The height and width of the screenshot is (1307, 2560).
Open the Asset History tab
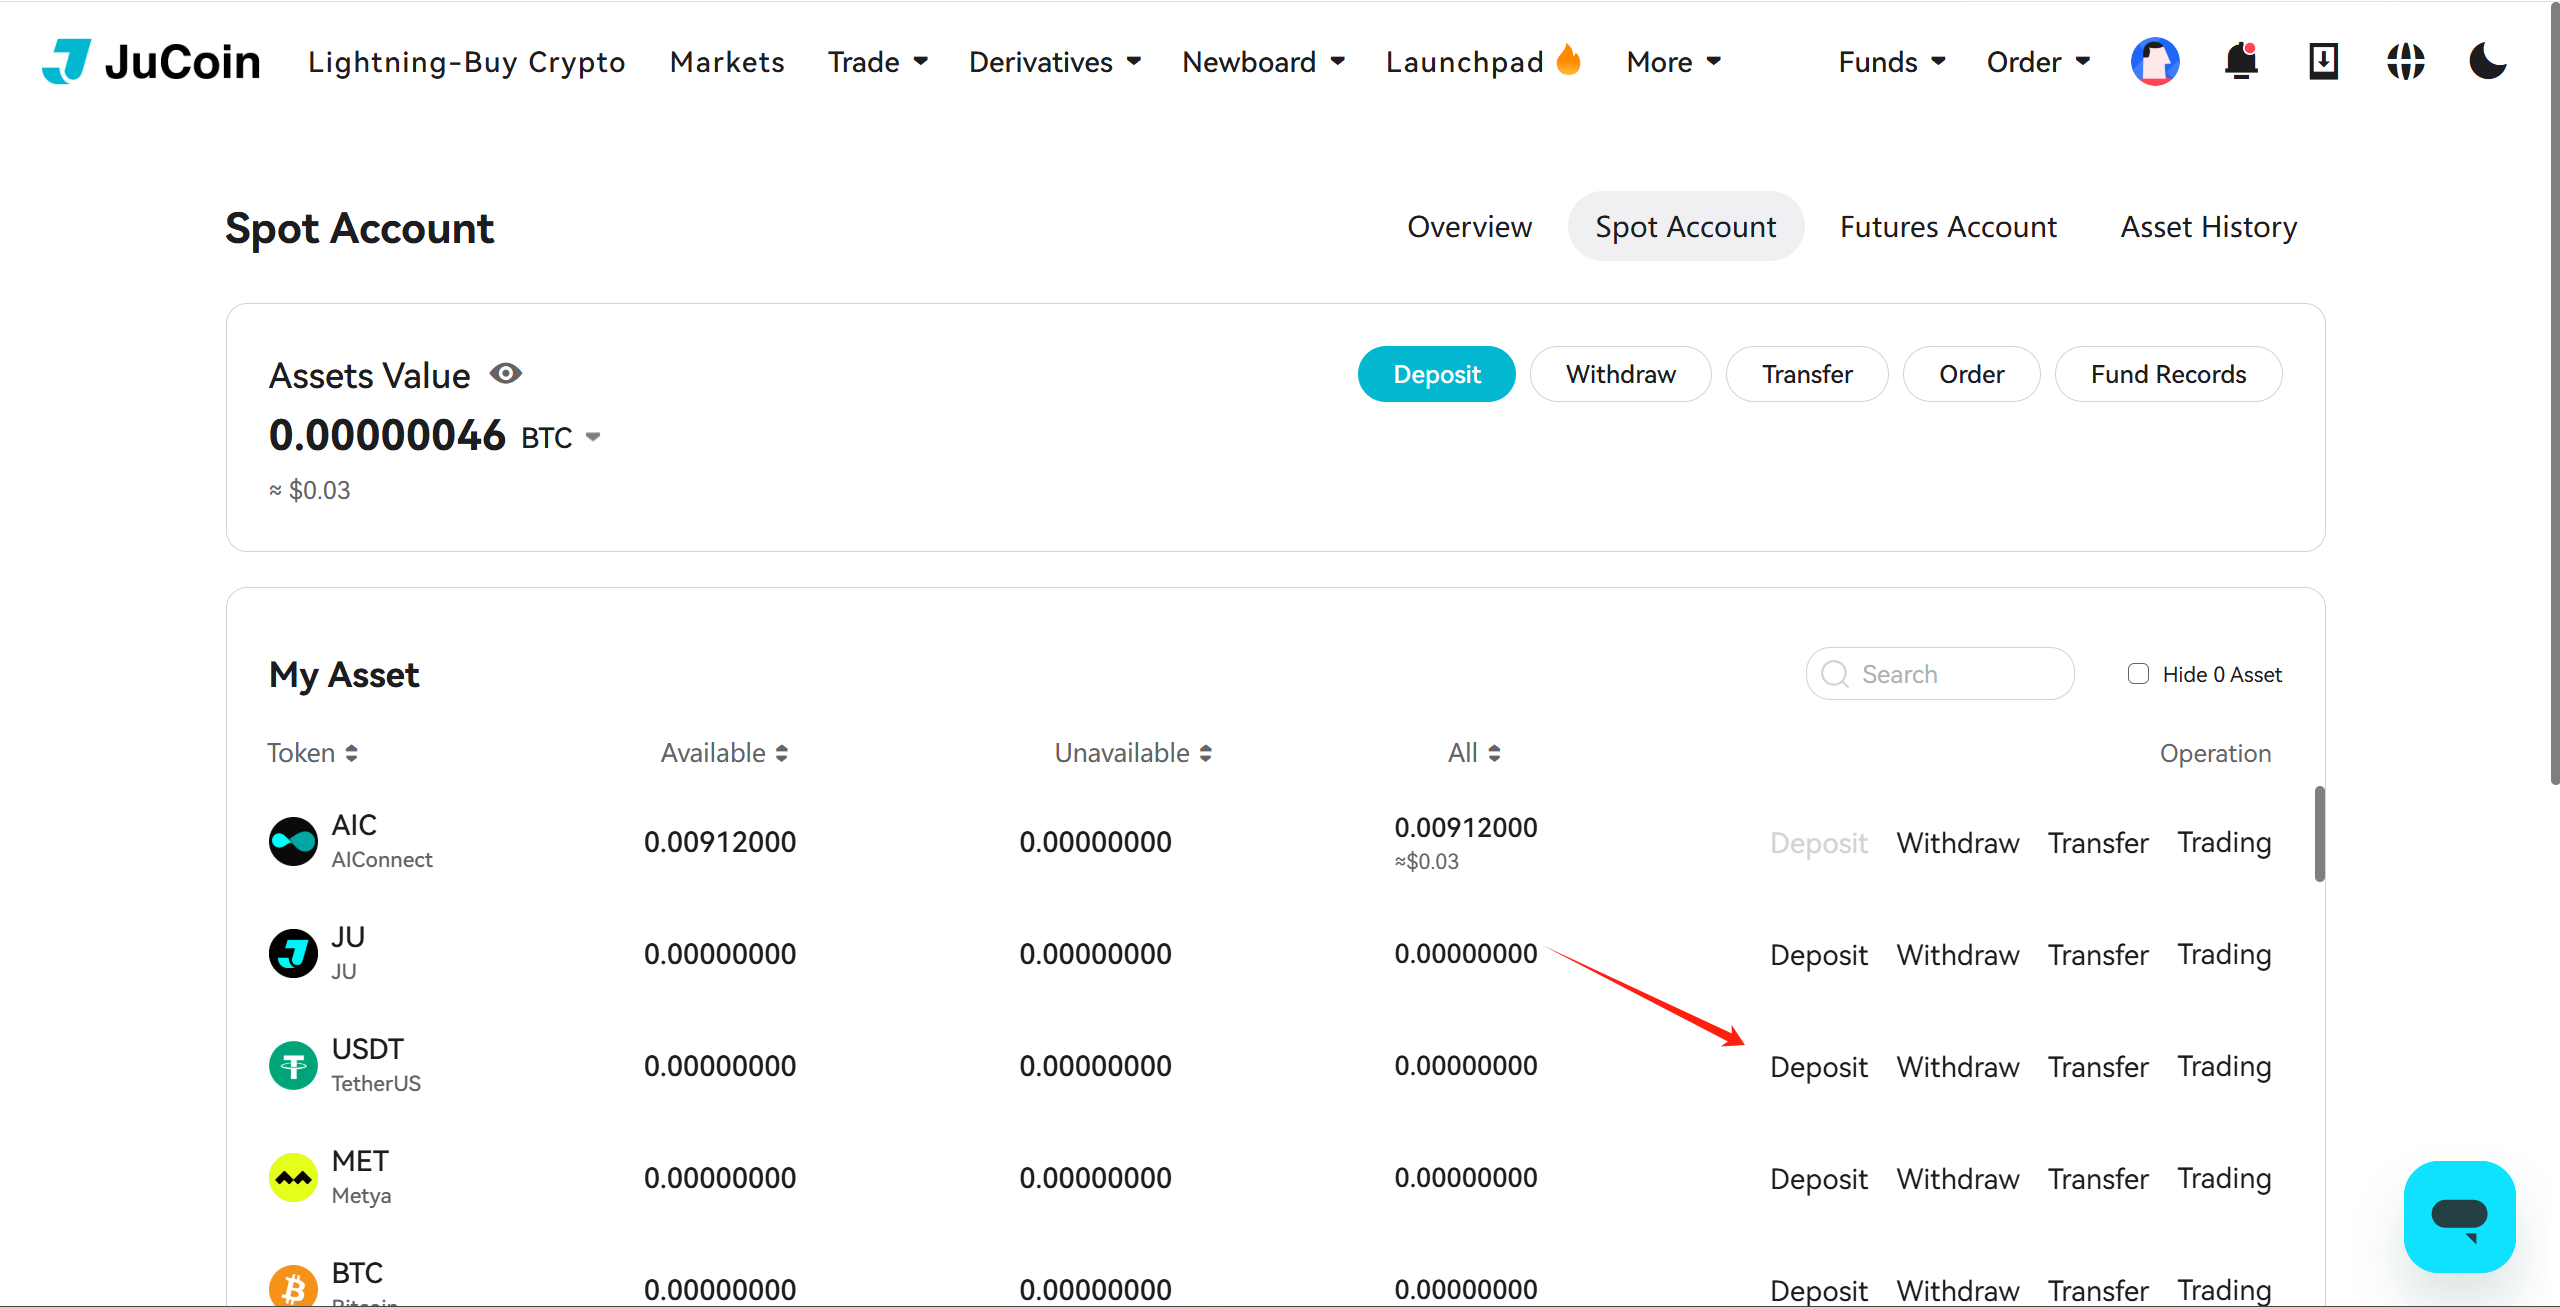[2209, 227]
